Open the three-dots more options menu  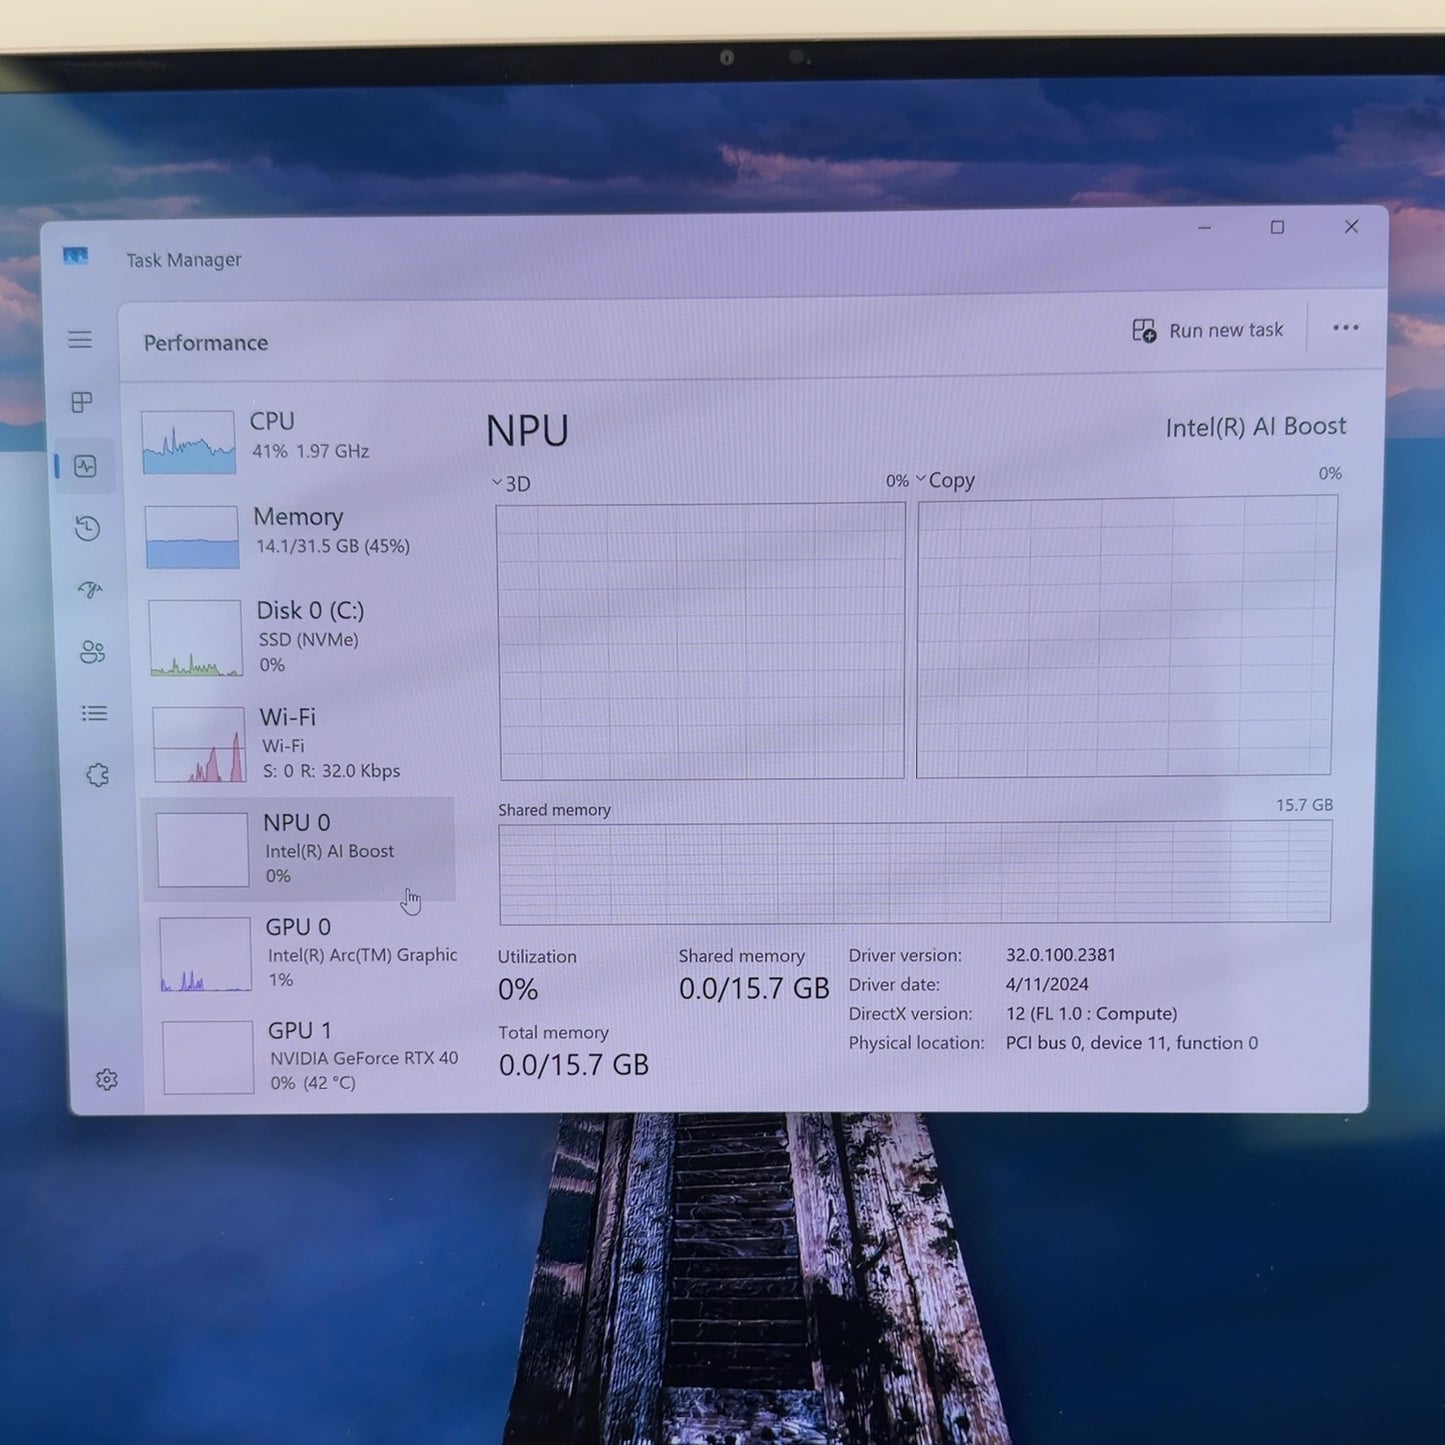click(1346, 328)
